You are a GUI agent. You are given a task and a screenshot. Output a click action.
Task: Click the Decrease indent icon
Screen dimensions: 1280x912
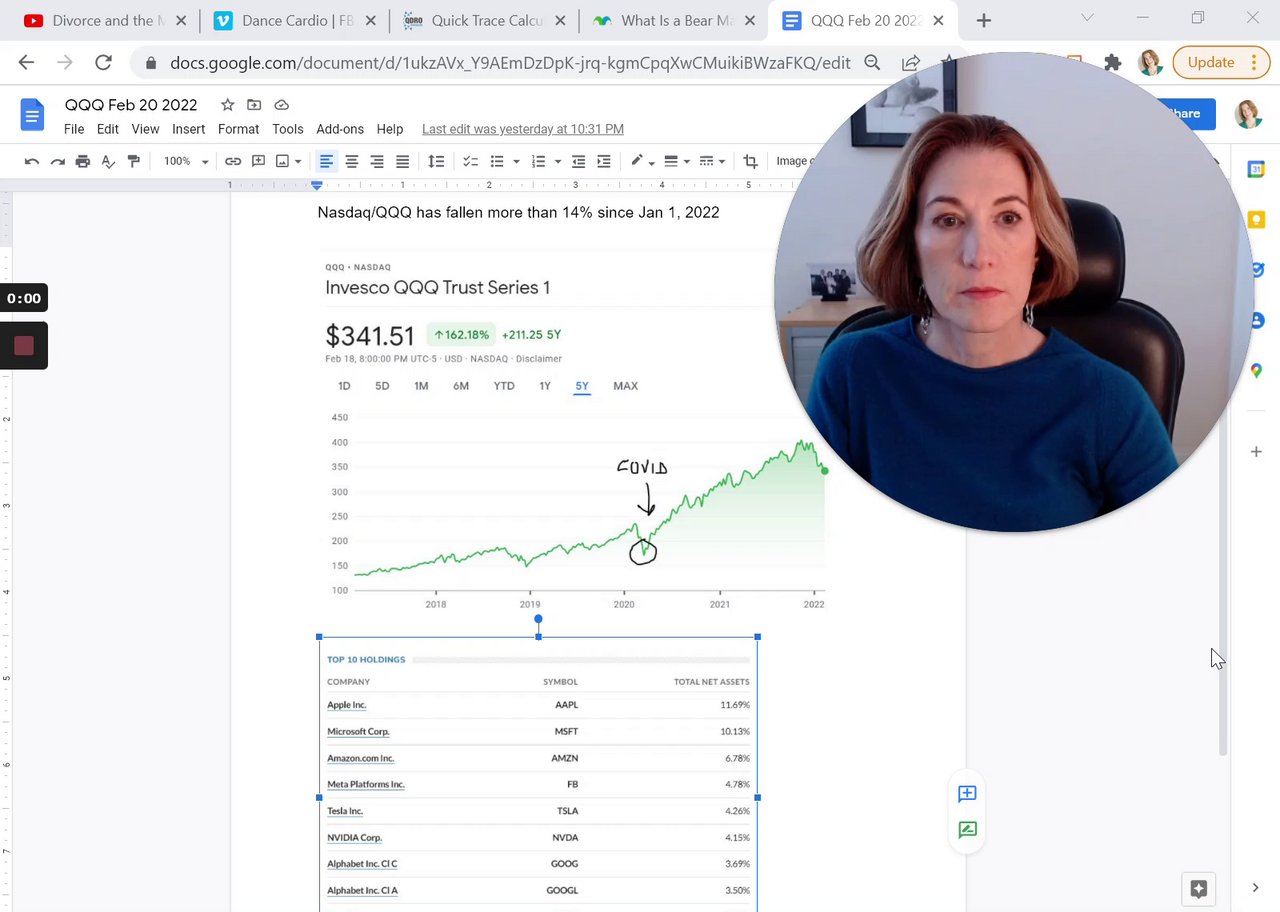click(x=578, y=161)
